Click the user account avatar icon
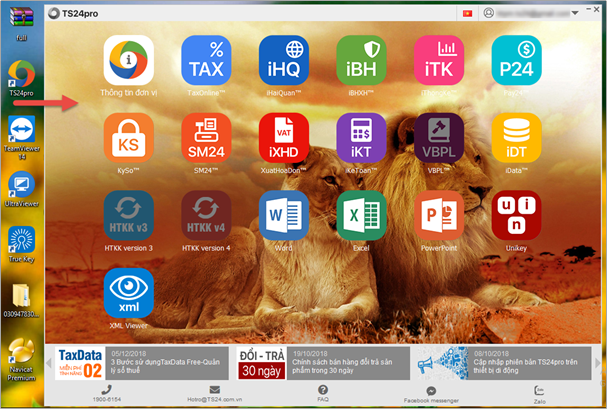Screen dimensions: 607x409 [489, 13]
